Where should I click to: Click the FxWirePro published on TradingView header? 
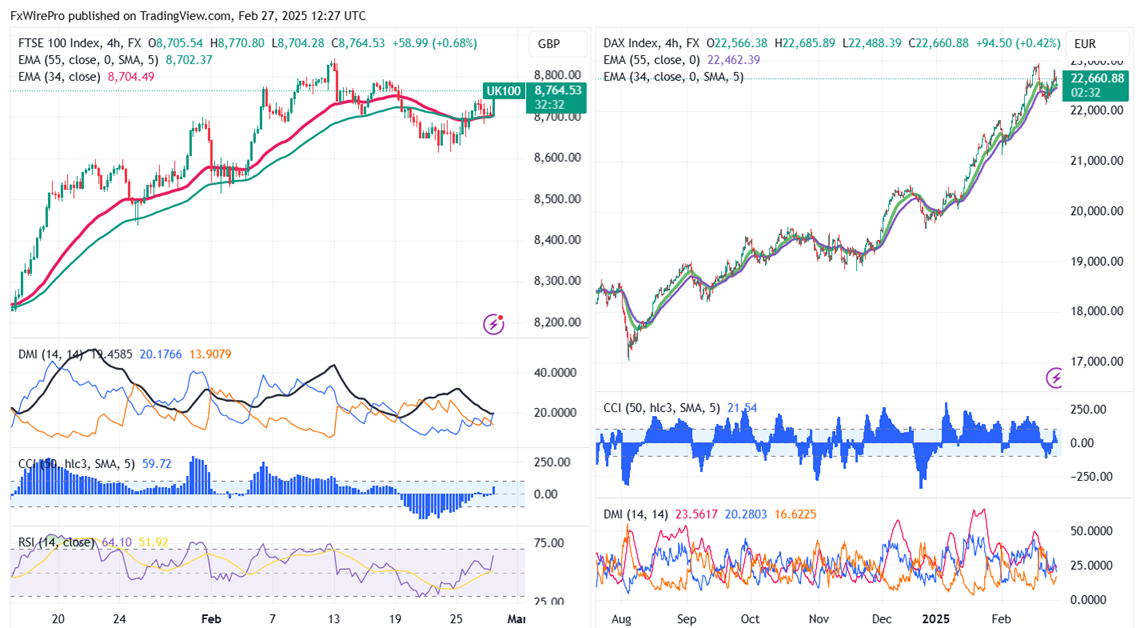point(190,16)
